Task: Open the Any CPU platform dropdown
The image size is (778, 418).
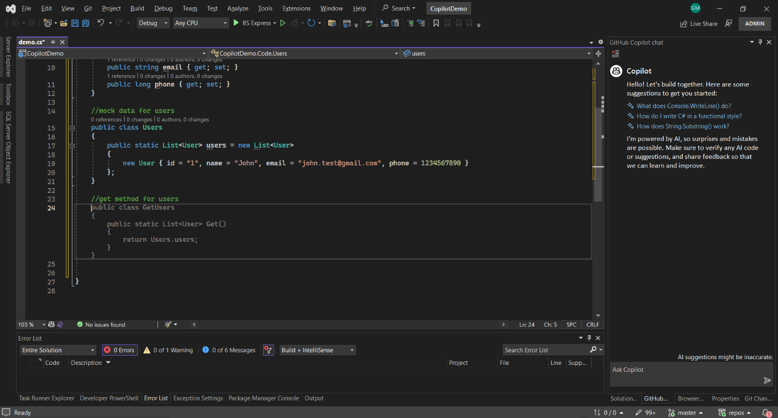Action: [x=200, y=23]
